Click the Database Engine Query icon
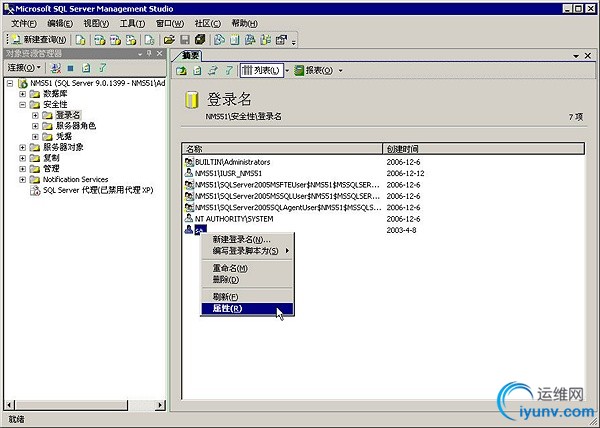 tap(80, 39)
